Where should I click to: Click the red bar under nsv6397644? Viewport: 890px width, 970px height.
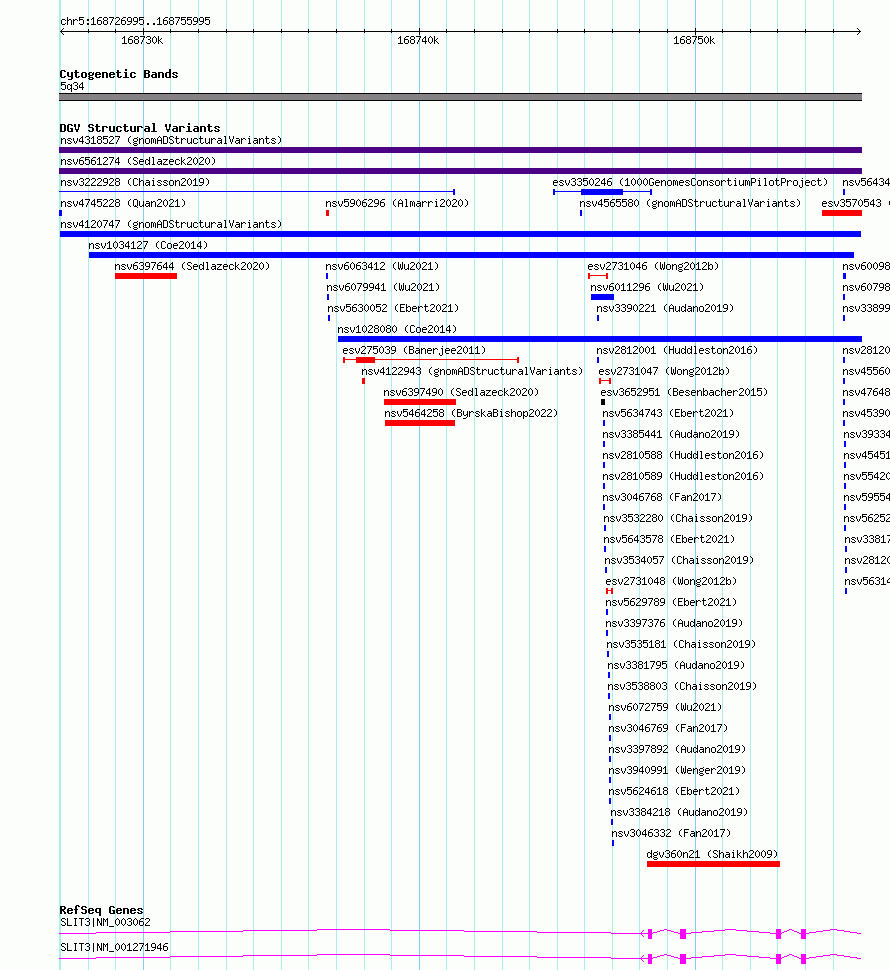point(146,276)
